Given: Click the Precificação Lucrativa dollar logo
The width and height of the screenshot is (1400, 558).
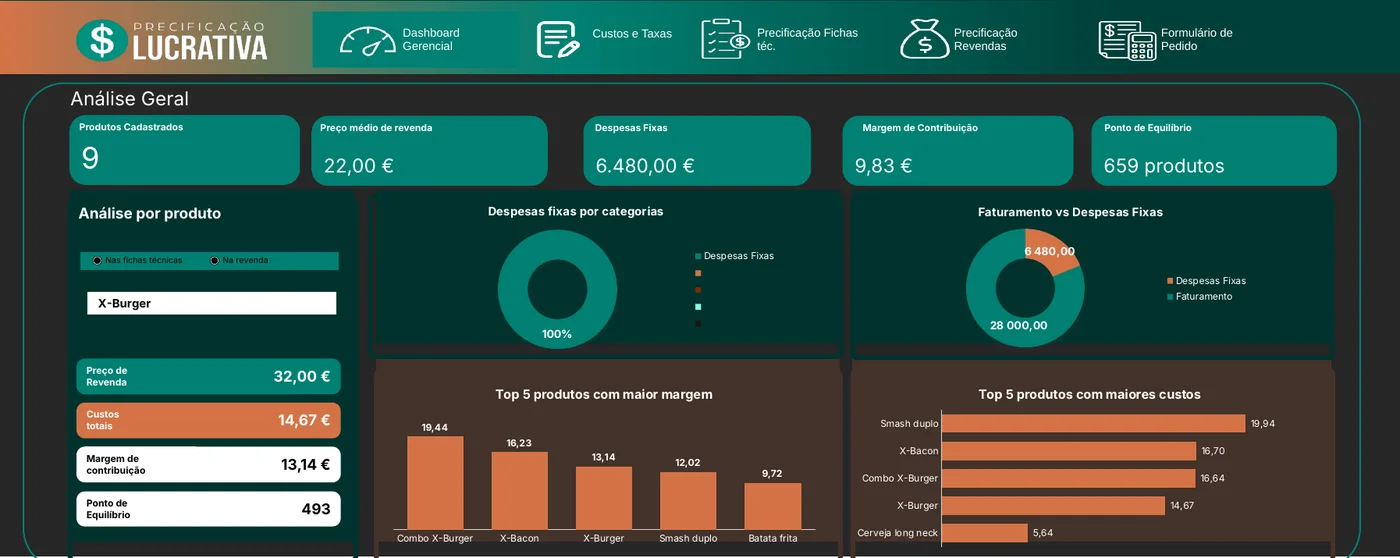Looking at the screenshot, I should (172, 40).
